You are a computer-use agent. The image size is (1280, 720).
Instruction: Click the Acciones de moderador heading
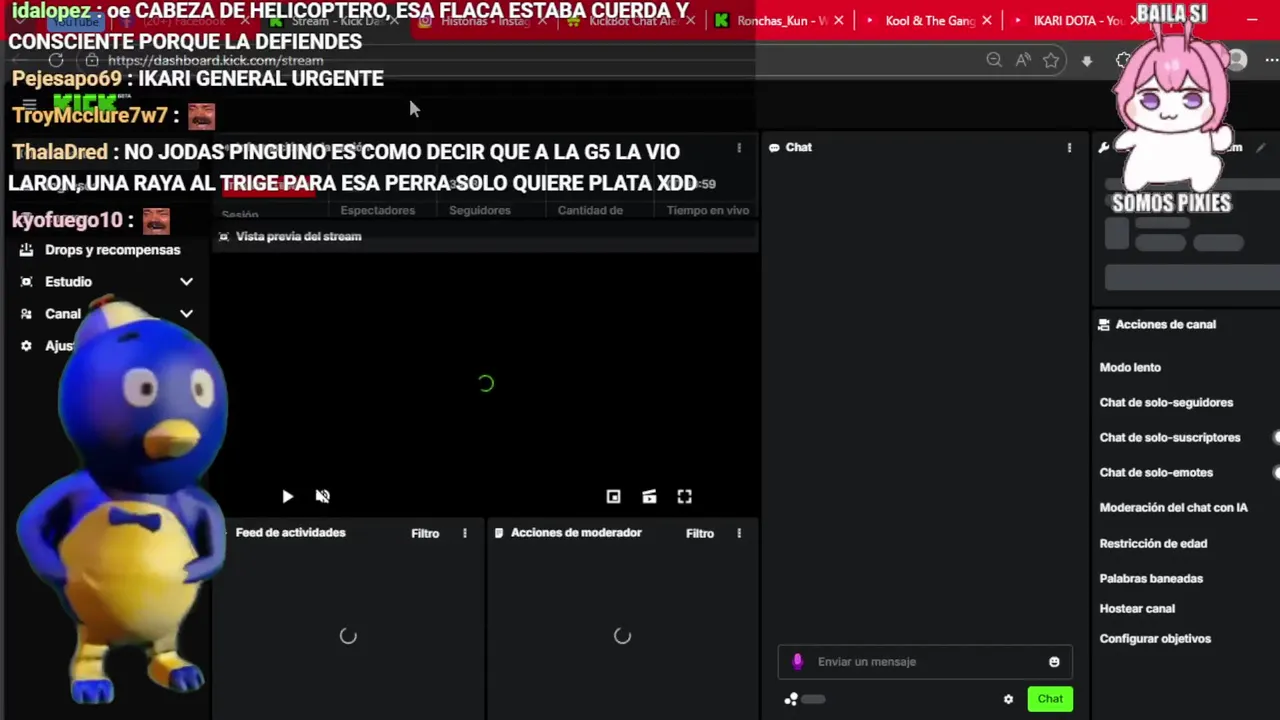576,533
